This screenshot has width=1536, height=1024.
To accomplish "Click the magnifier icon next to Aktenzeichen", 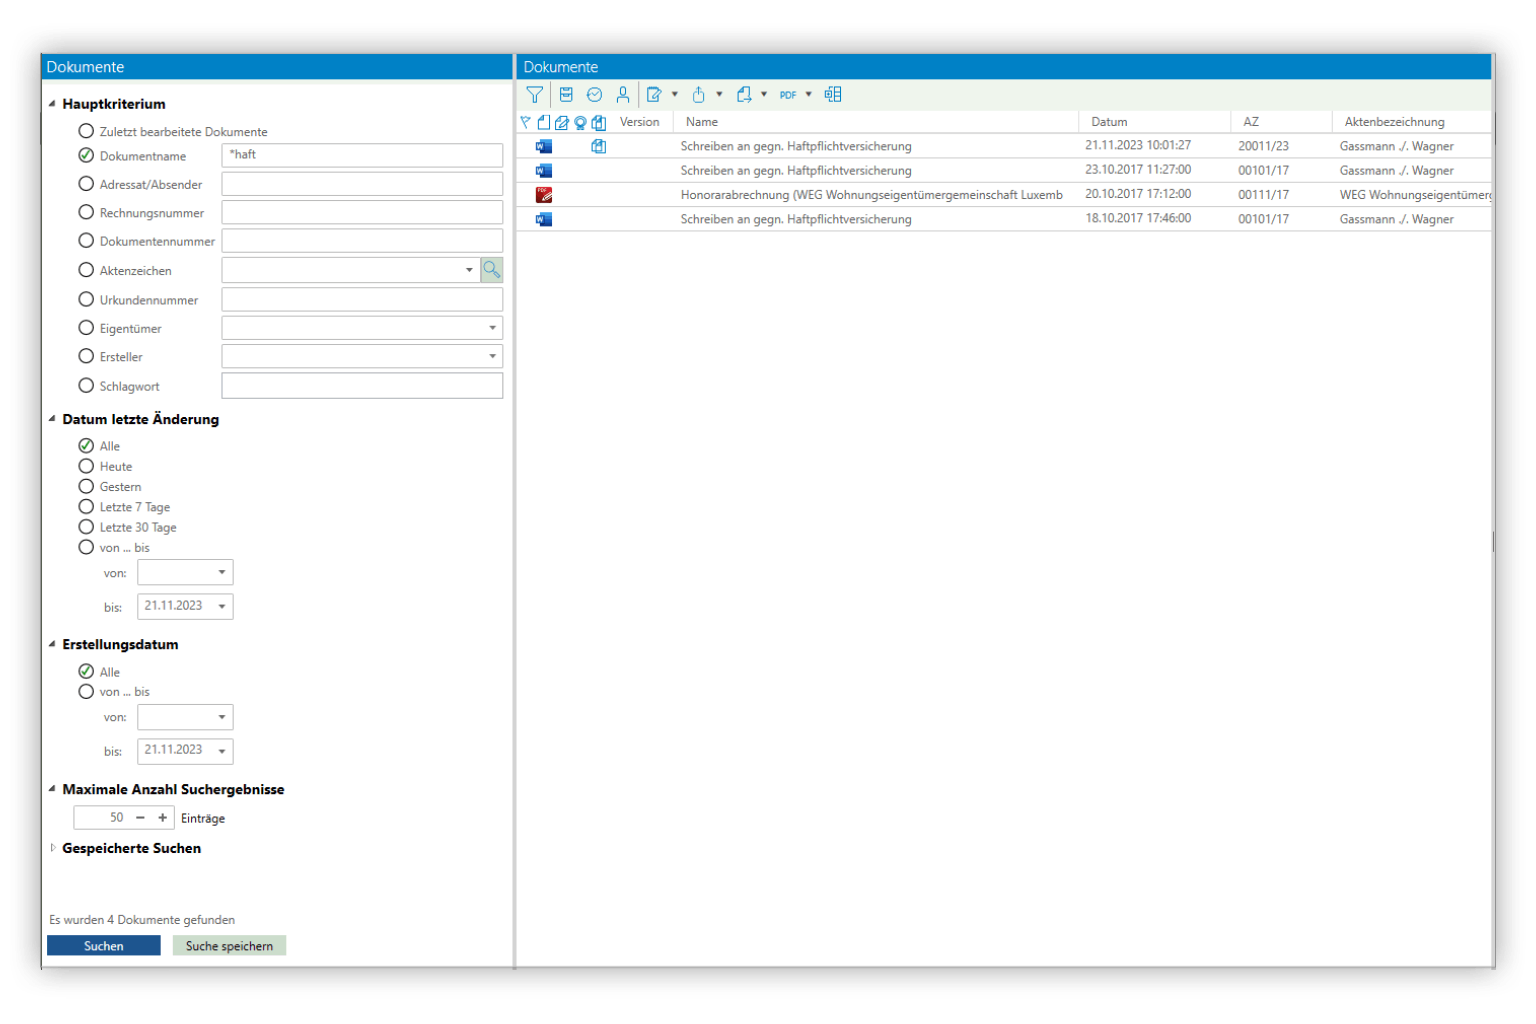I will (491, 270).
